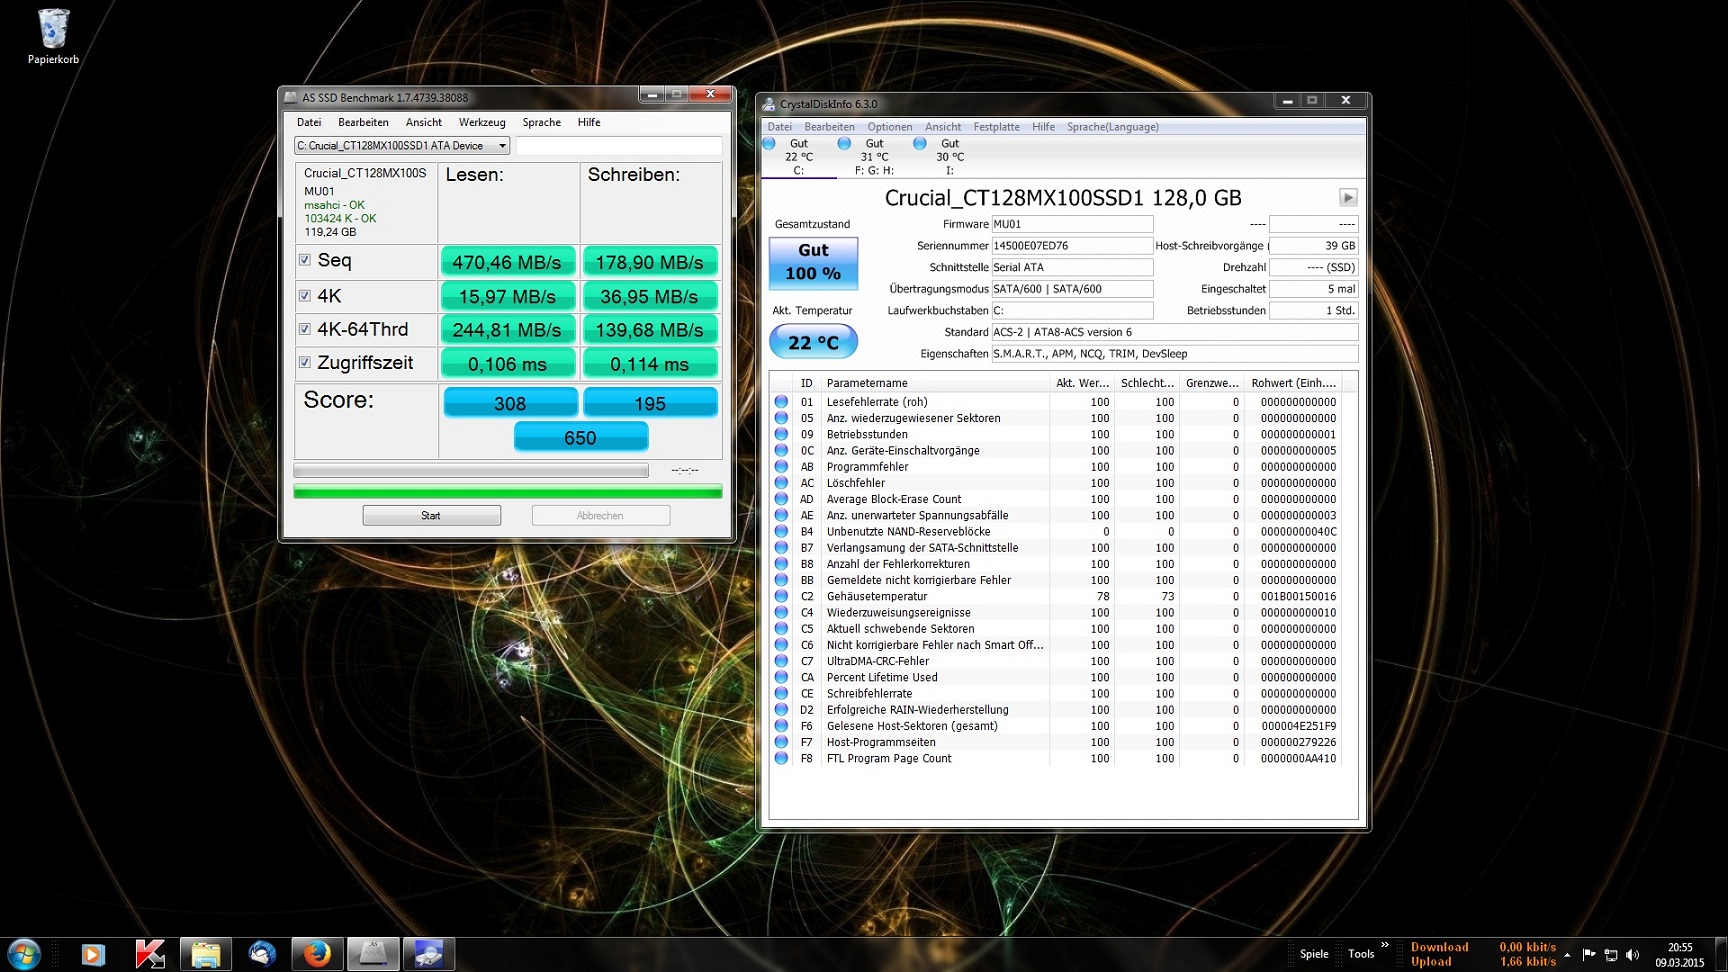Click status dot for Percent Lifetime Used
Viewport: 1728px width, 972px height.
pyautogui.click(x=782, y=677)
